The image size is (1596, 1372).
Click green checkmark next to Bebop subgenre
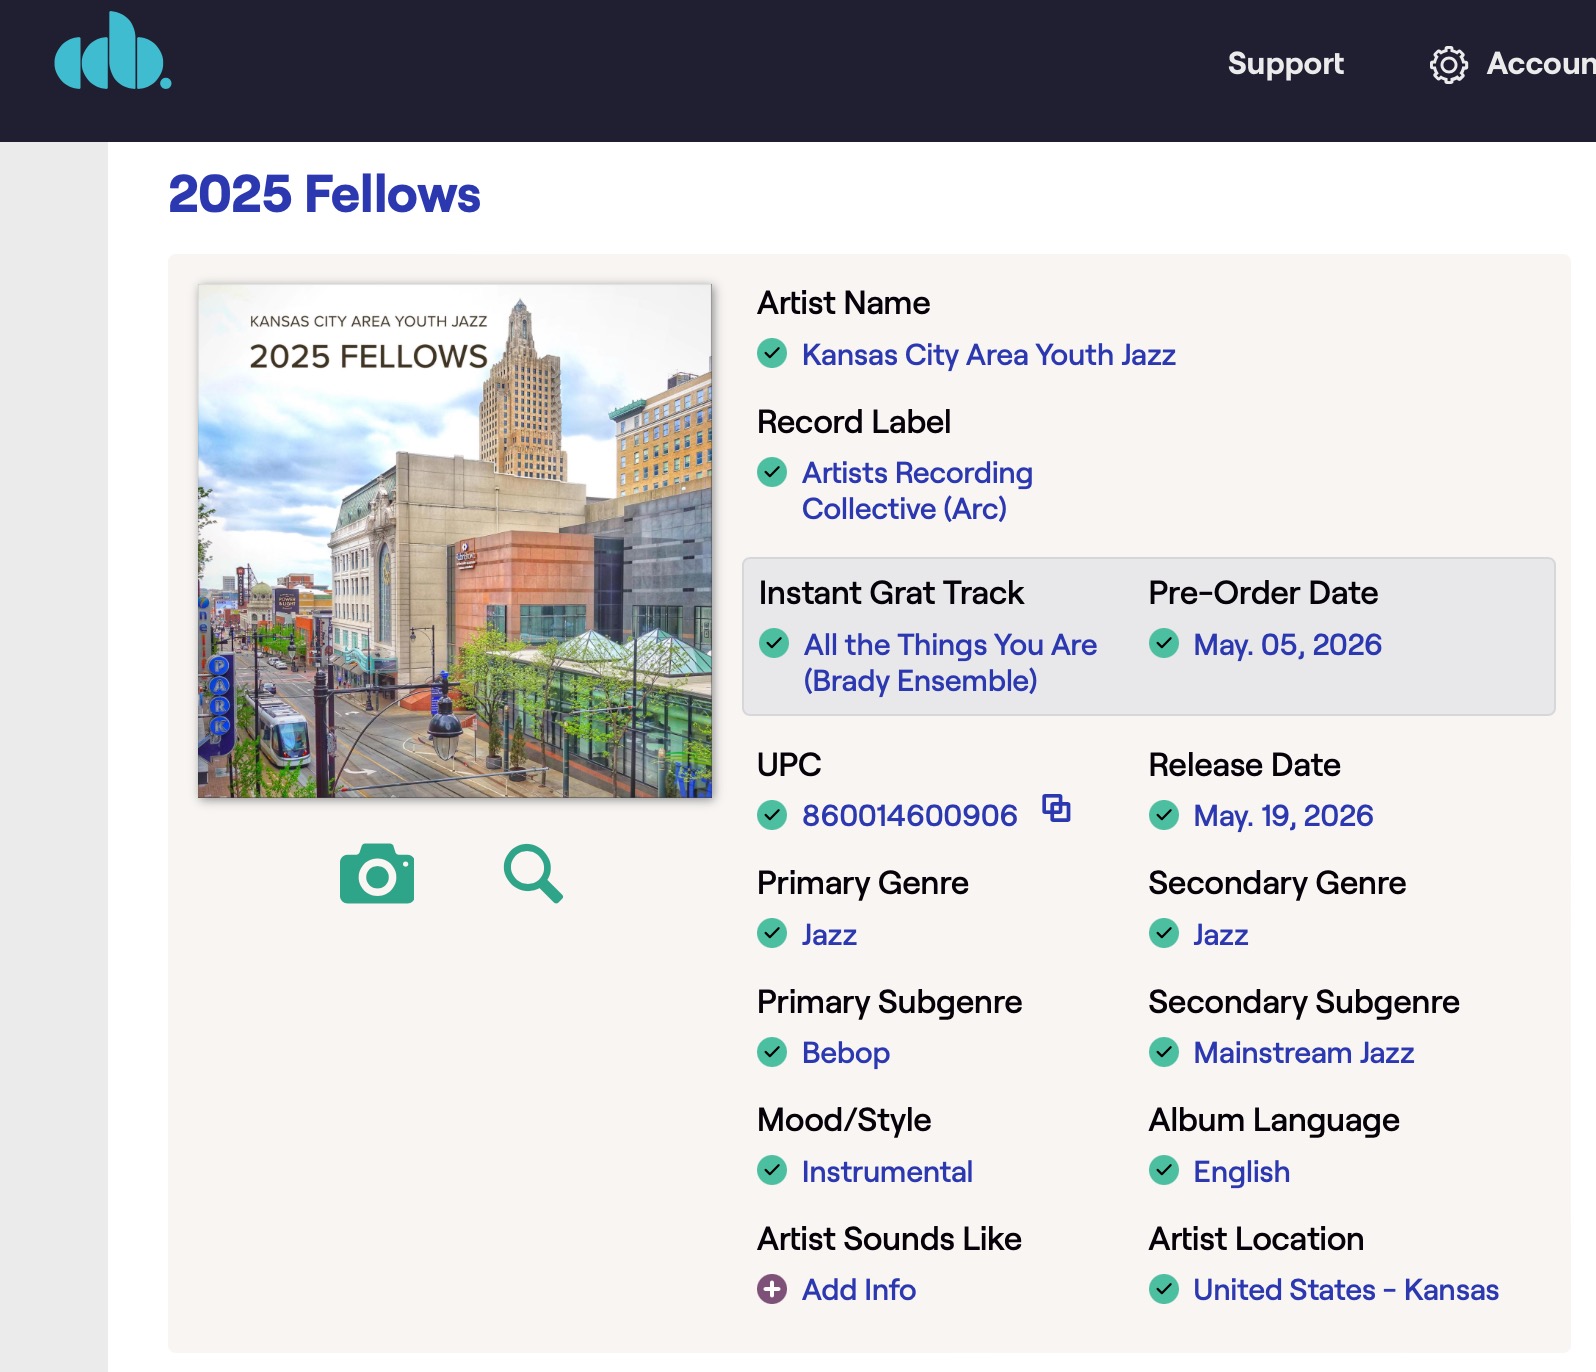772,1052
